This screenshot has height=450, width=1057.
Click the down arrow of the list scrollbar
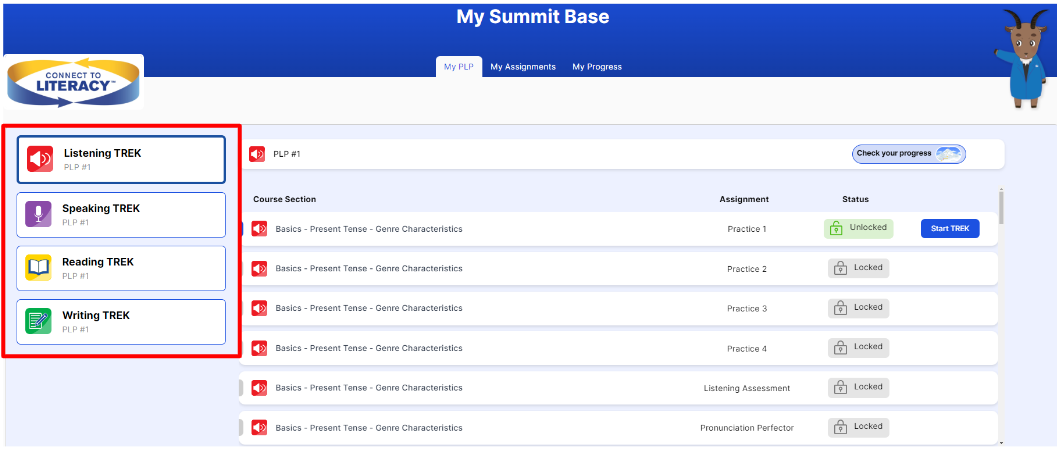[1000, 443]
